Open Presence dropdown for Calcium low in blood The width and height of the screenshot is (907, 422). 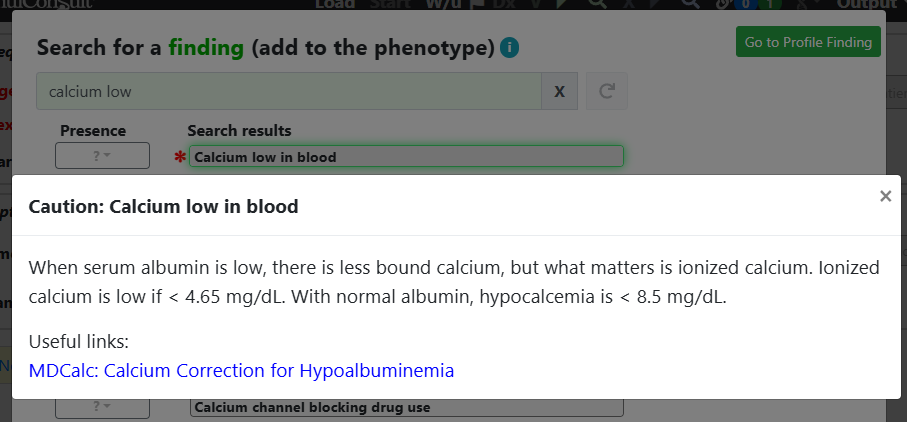(102, 156)
